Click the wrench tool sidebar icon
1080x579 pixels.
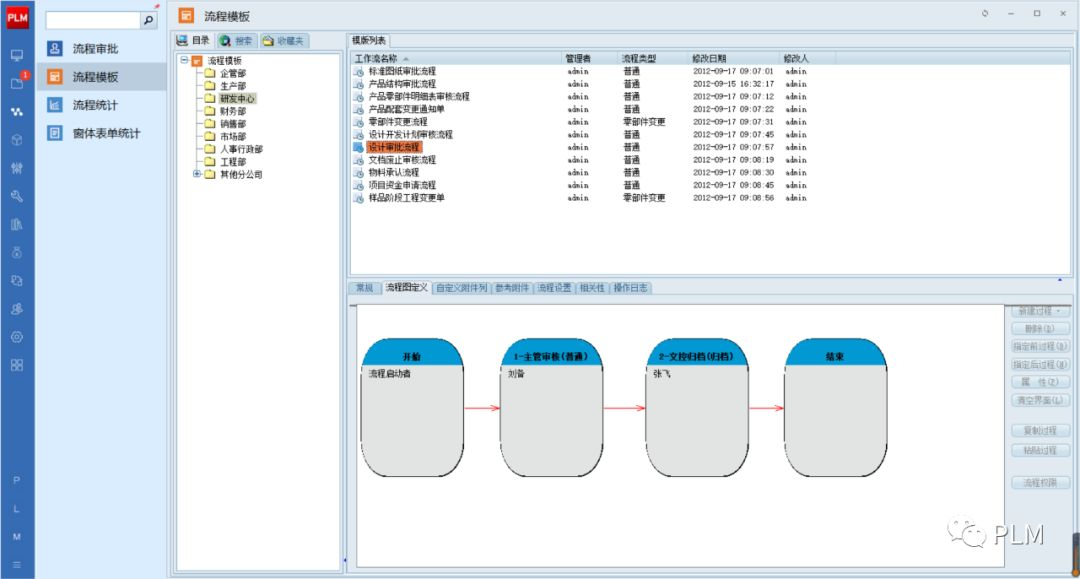click(x=17, y=196)
